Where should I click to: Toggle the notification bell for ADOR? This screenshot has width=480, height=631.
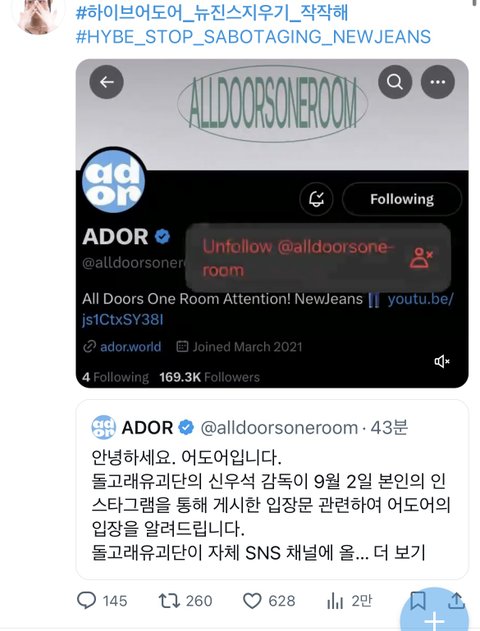pos(316,199)
